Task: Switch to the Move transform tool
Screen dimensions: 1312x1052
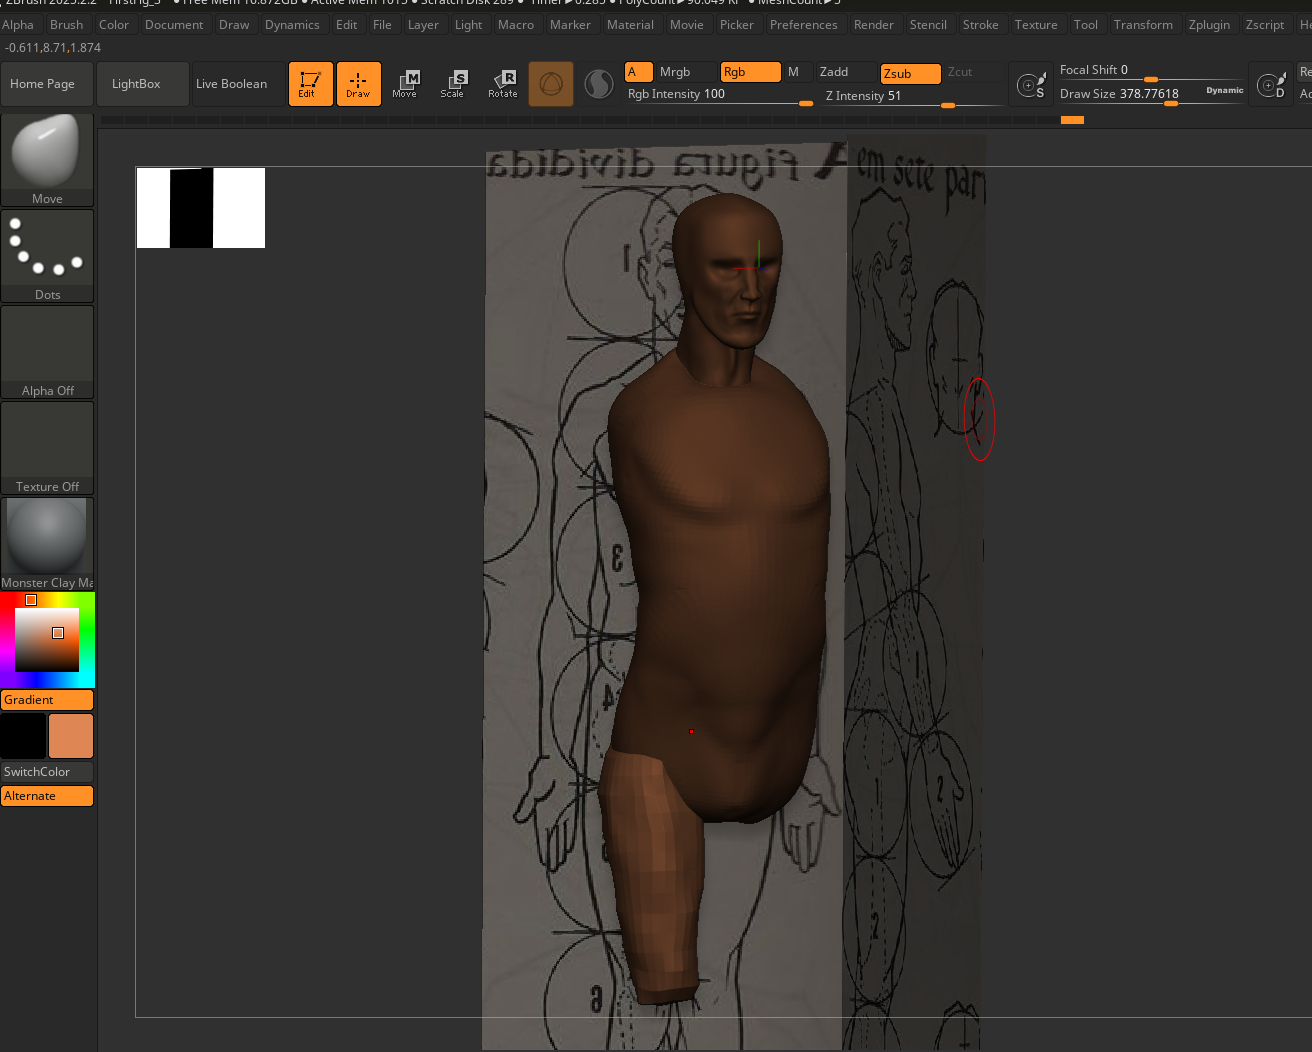Action: [405, 84]
